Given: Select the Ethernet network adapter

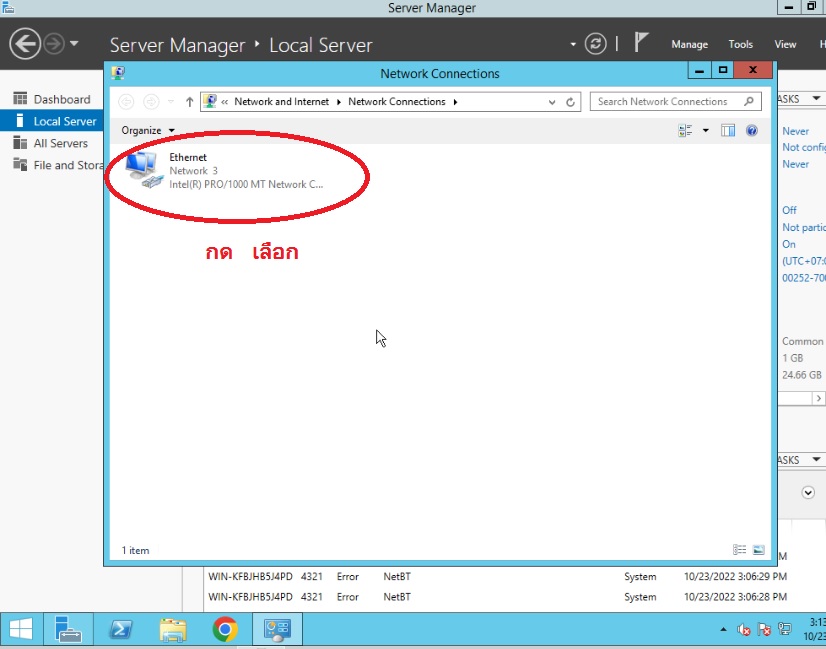Looking at the screenshot, I should coord(187,170).
